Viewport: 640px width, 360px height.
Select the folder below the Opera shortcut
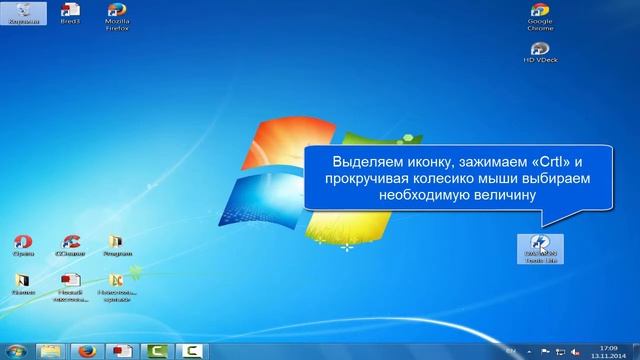tap(23, 284)
